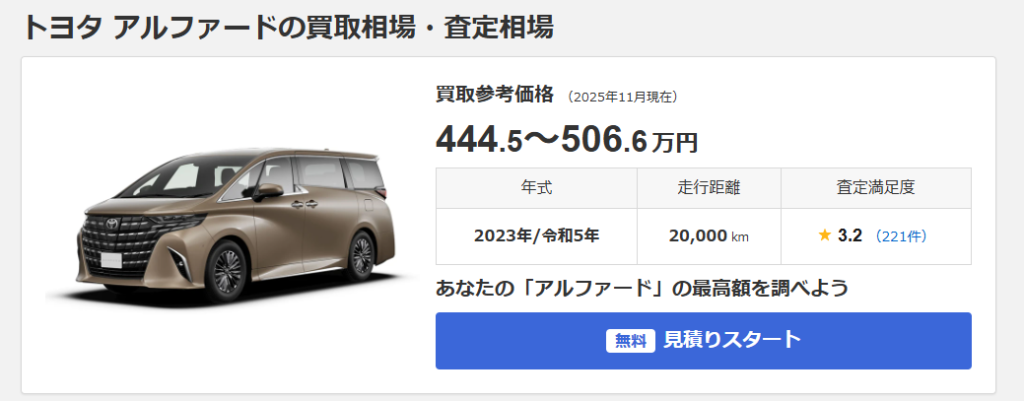Start the free estimate with 見積りスタート
This screenshot has height=401, width=1024.
click(x=703, y=340)
